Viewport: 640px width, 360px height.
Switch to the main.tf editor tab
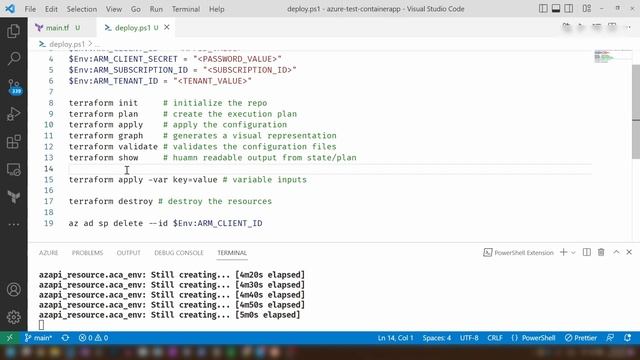tap(58, 28)
